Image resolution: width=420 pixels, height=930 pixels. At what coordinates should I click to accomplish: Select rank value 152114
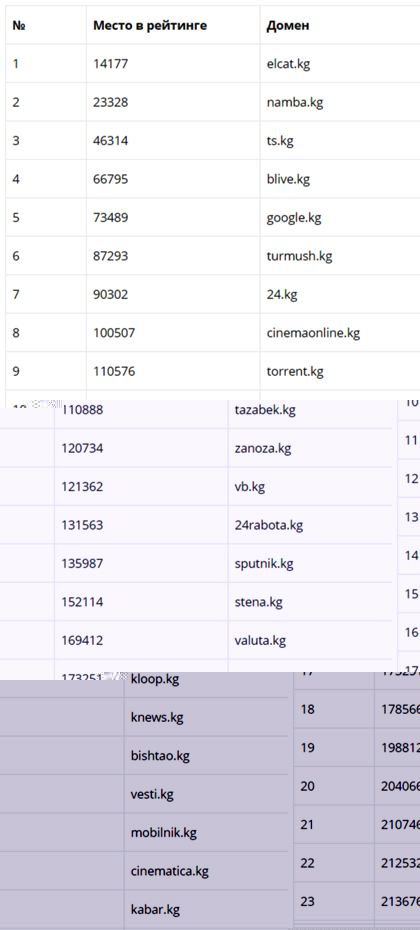(x=82, y=602)
